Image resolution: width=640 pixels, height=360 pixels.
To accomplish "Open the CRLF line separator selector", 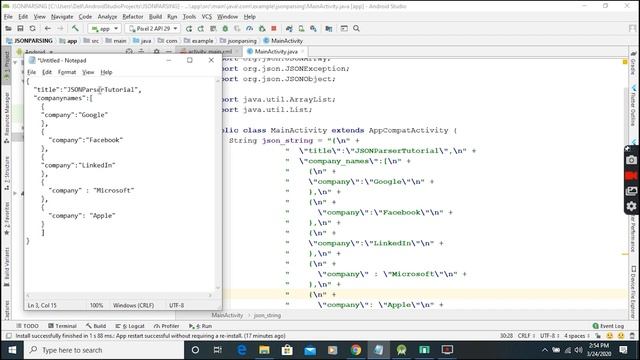I will click(x=526, y=336).
